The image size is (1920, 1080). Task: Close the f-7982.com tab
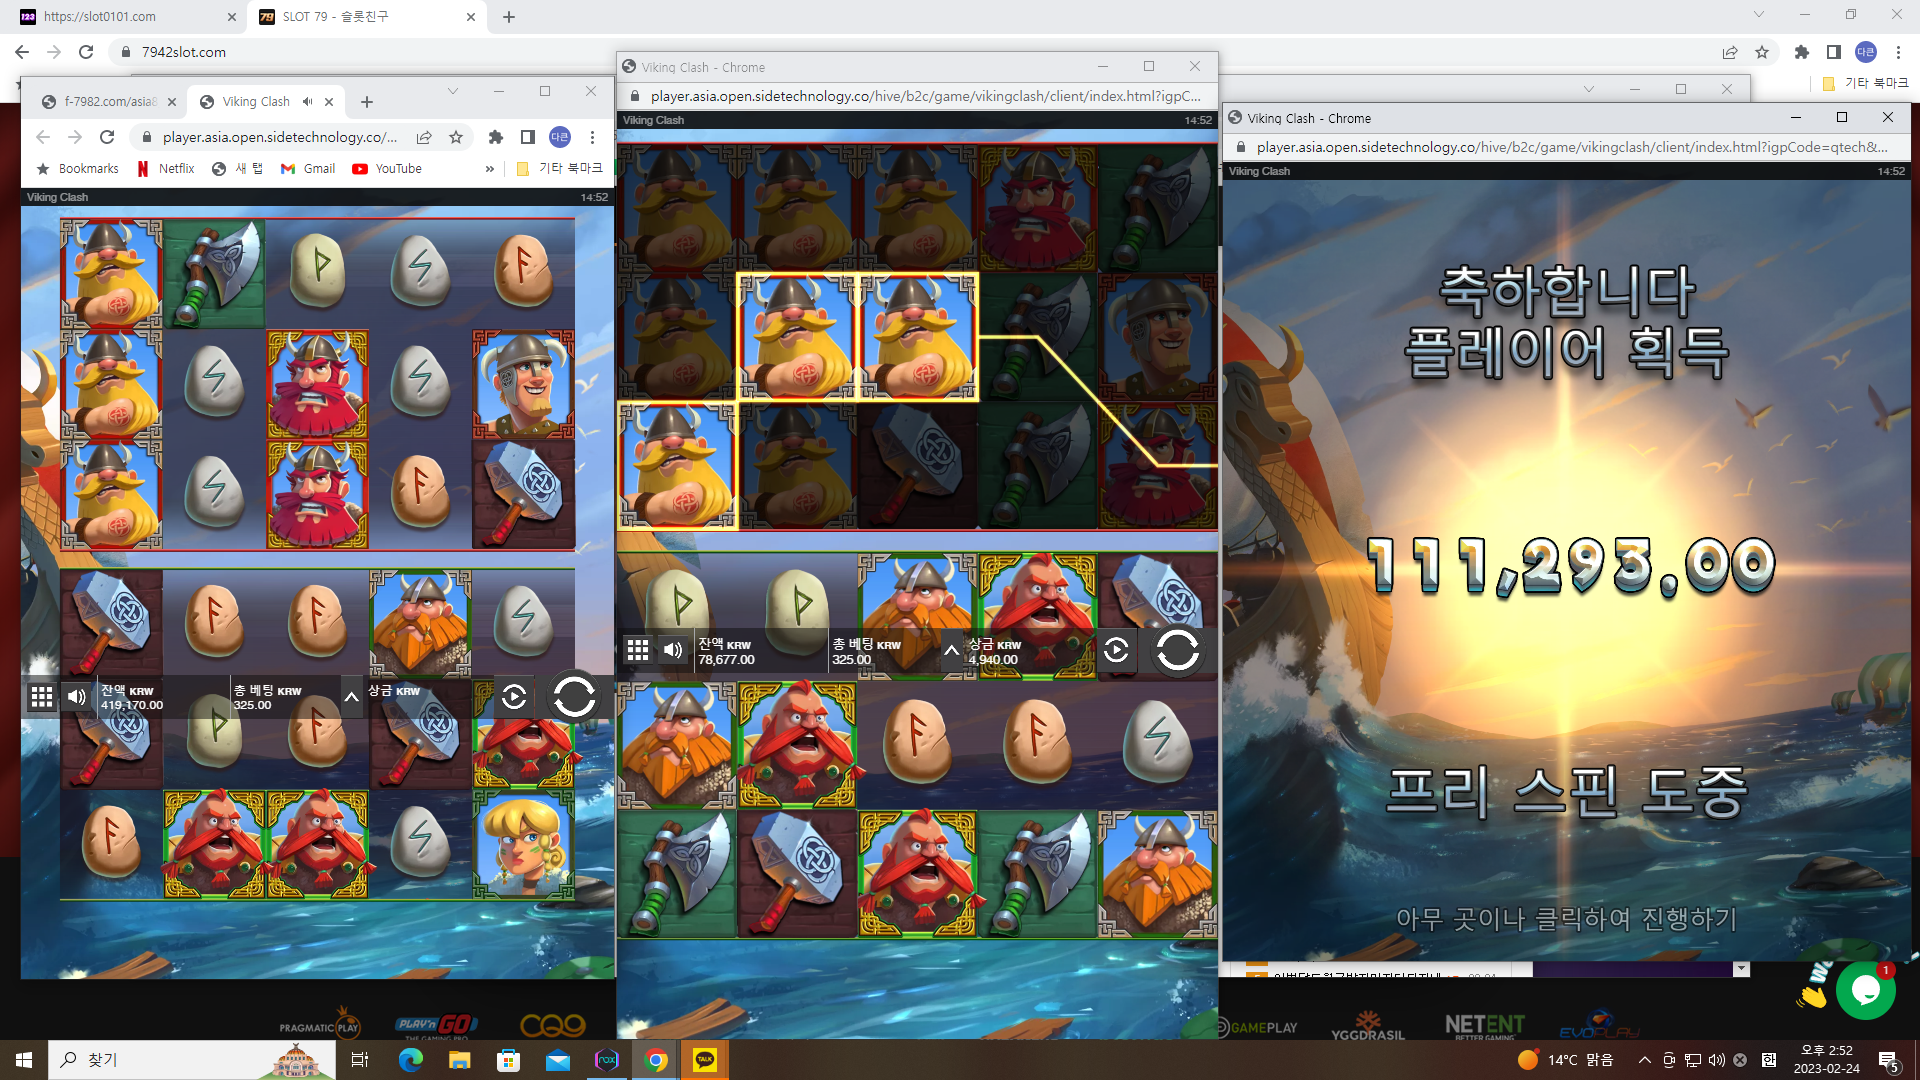(x=172, y=102)
